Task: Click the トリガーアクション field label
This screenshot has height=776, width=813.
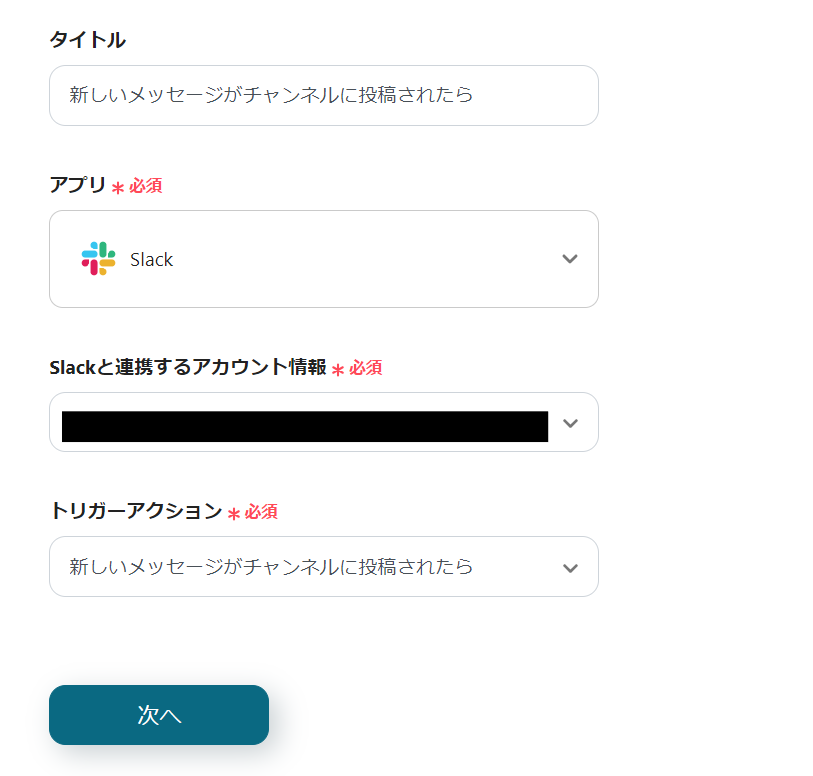Action: (136, 511)
